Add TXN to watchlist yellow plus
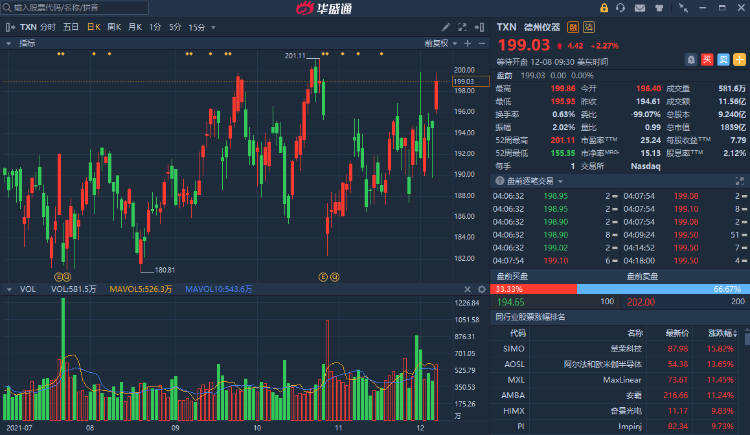This screenshot has height=435, width=750. pos(739,60)
